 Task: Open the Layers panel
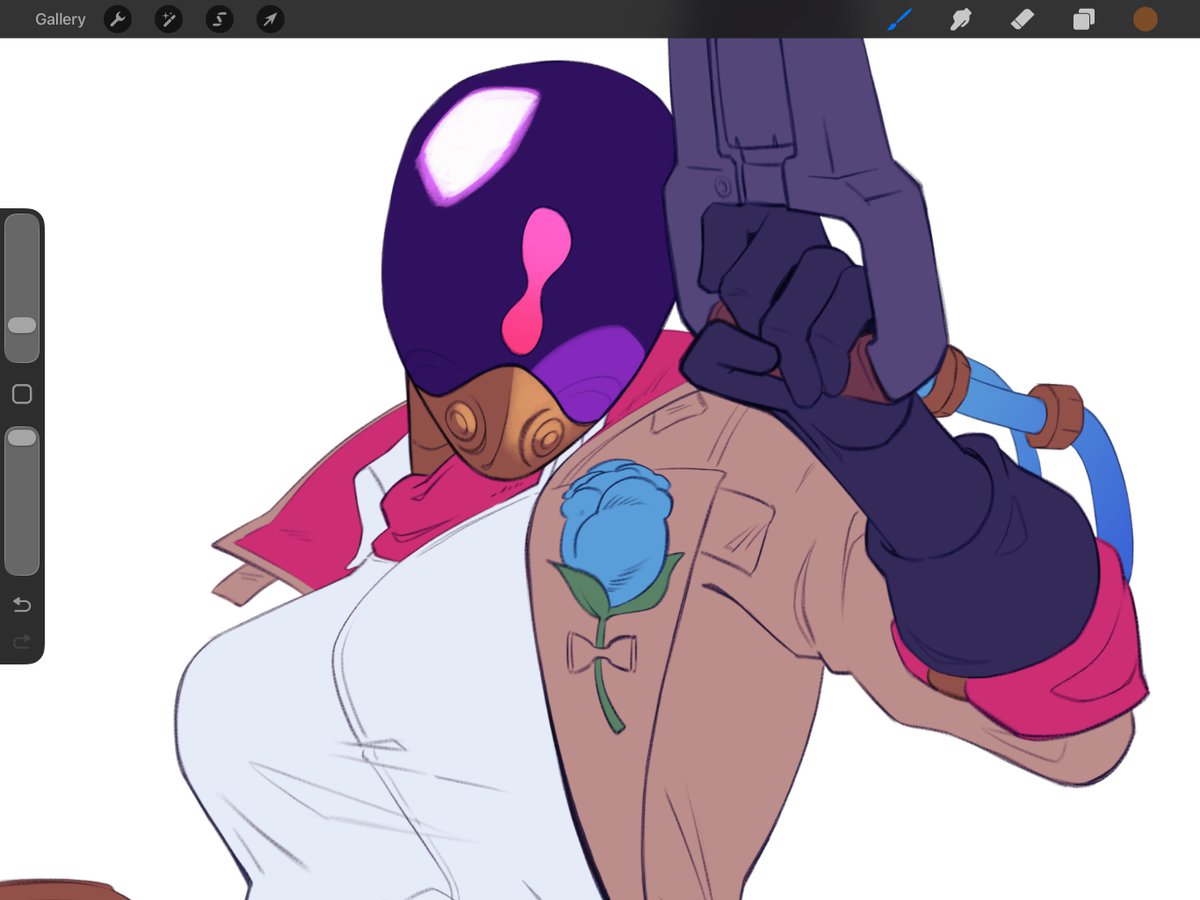tap(1084, 19)
